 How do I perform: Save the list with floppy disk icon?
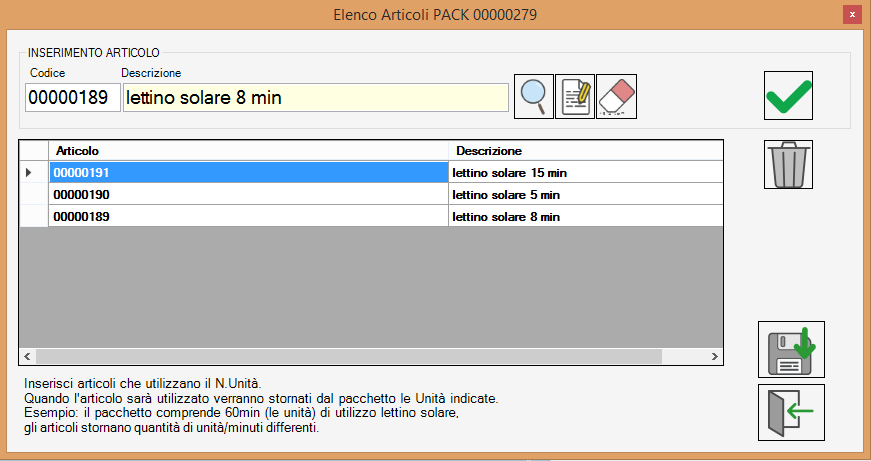tap(791, 349)
